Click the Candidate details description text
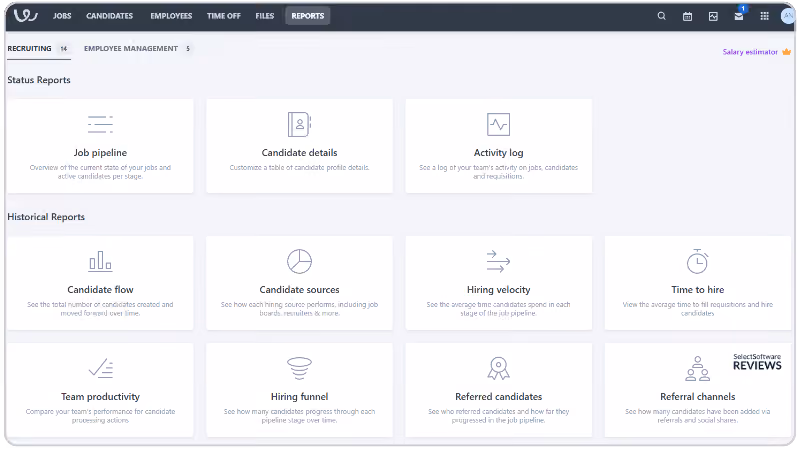The height and width of the screenshot is (450, 800). tap(299, 167)
